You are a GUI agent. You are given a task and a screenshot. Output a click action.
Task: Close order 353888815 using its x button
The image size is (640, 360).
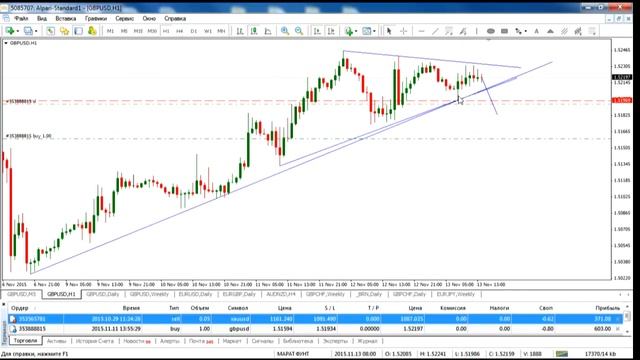(x=618, y=329)
